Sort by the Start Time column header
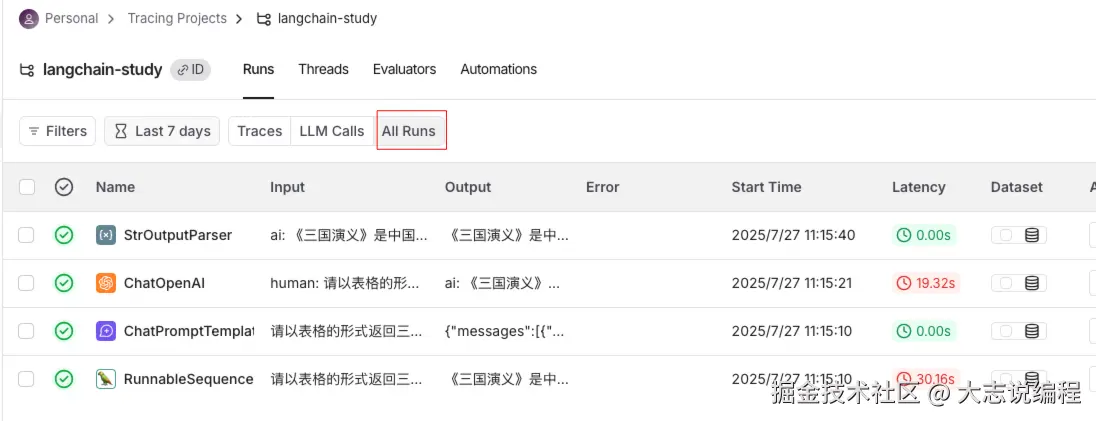 pos(766,187)
